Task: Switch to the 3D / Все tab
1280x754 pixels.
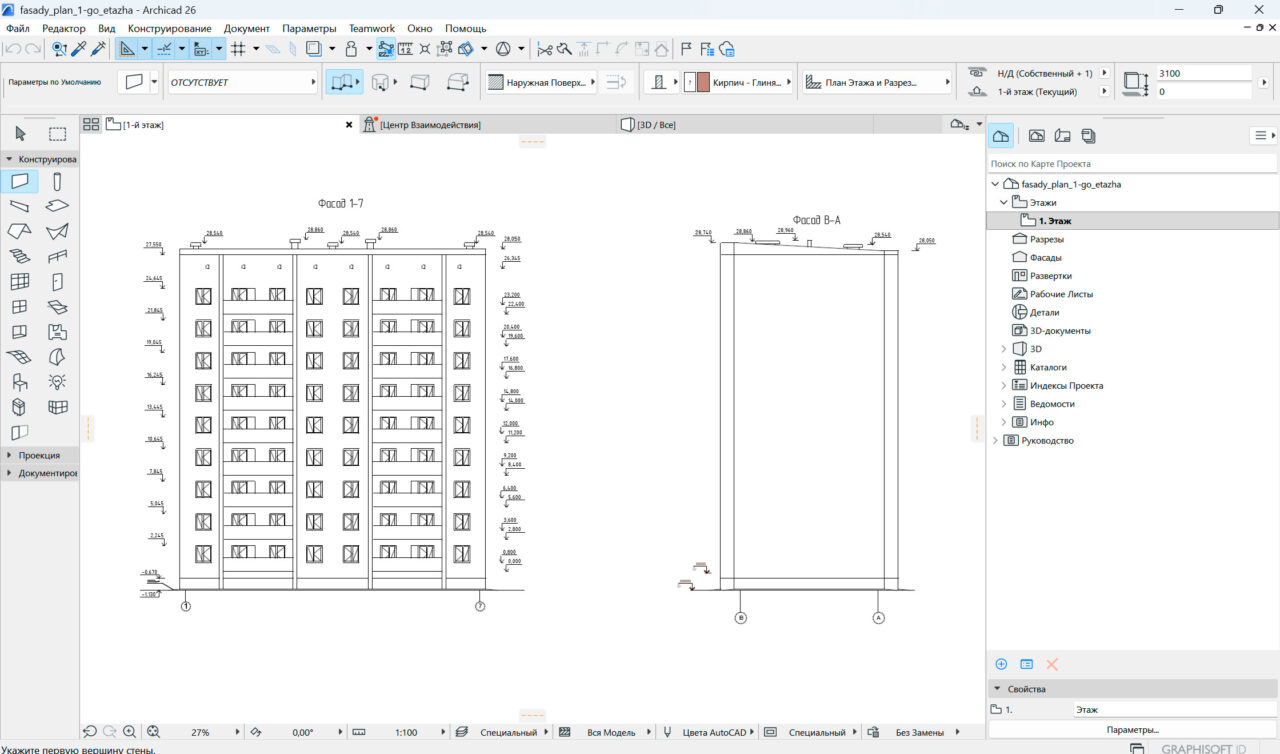Action: pyautogui.click(x=656, y=125)
